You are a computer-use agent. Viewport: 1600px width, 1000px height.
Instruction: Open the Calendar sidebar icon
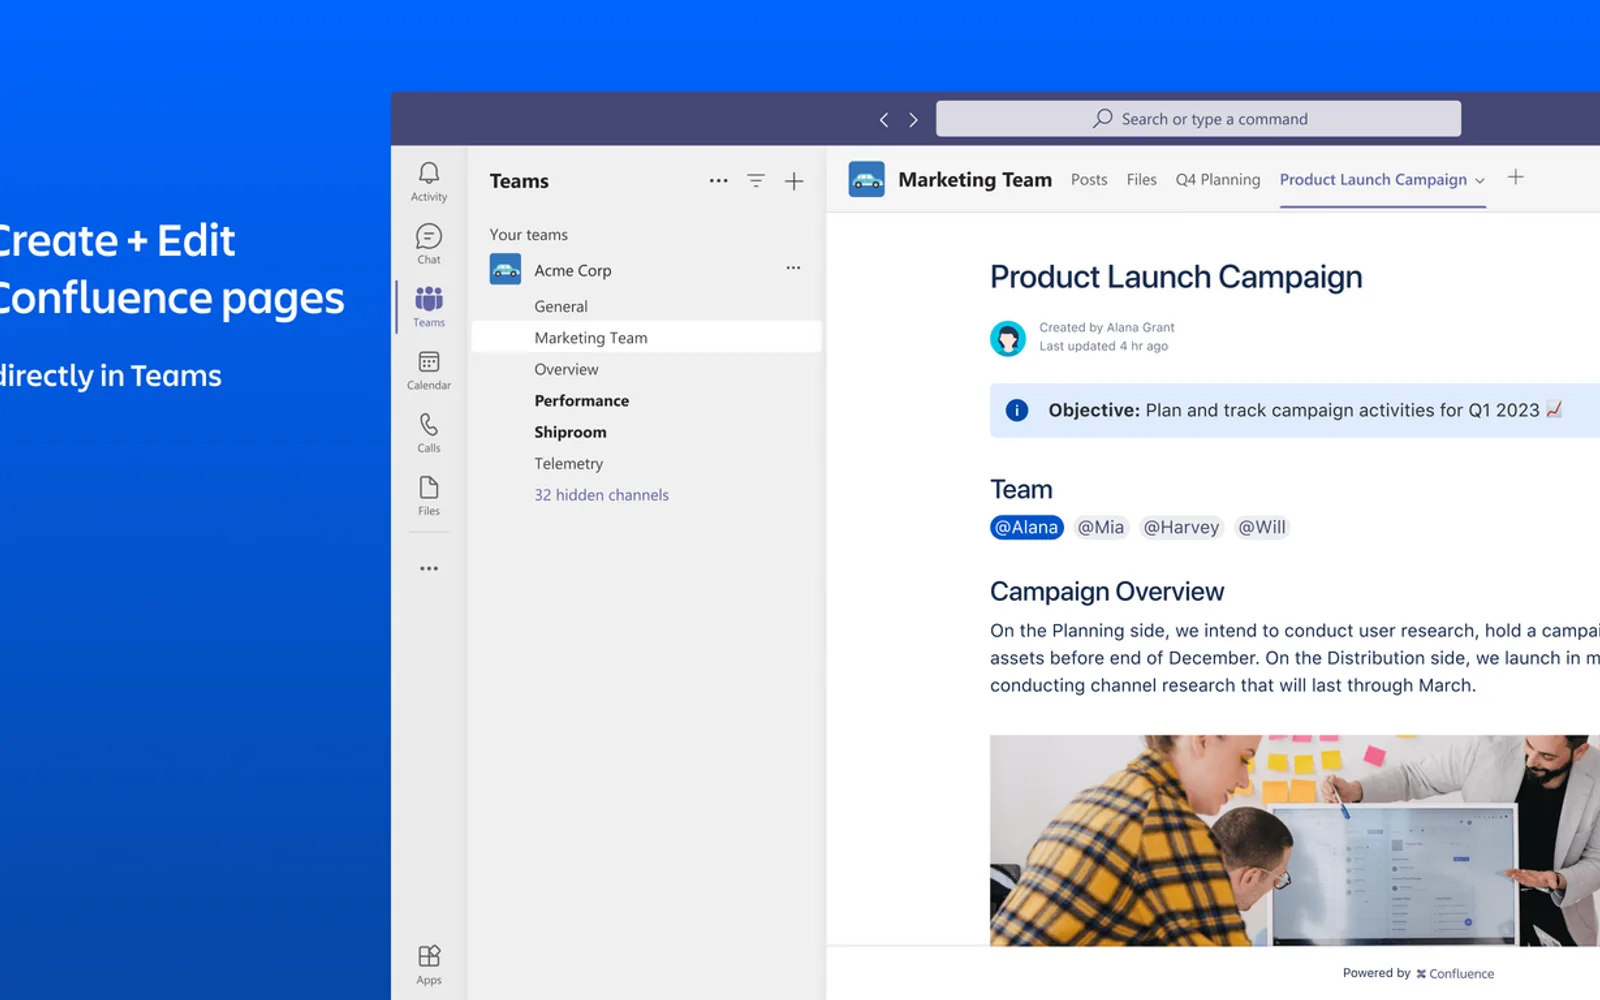click(429, 370)
